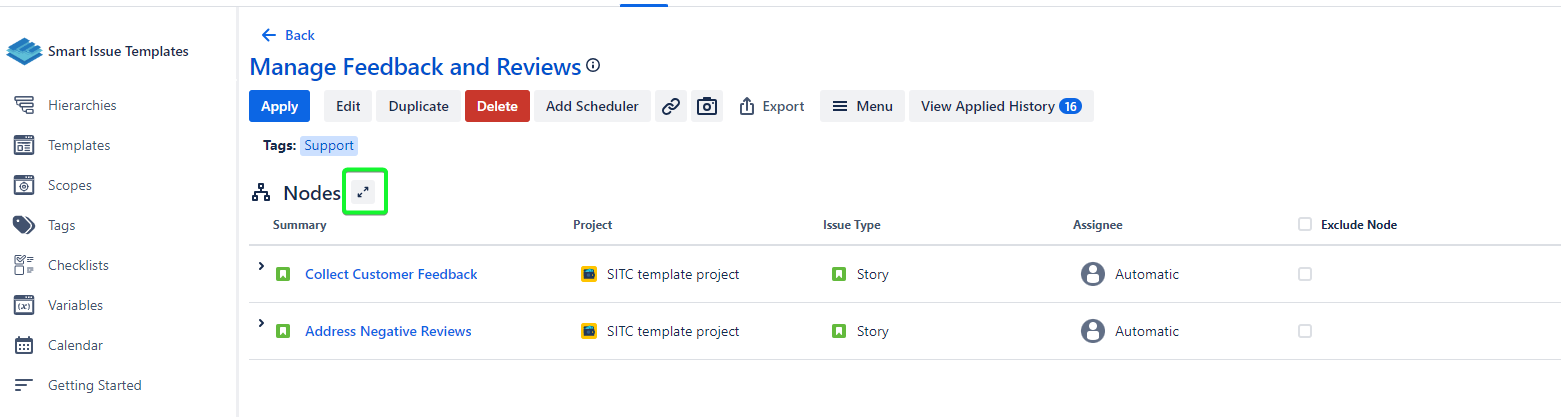
Task: Open Hierarchies in the sidebar
Action: (x=82, y=105)
